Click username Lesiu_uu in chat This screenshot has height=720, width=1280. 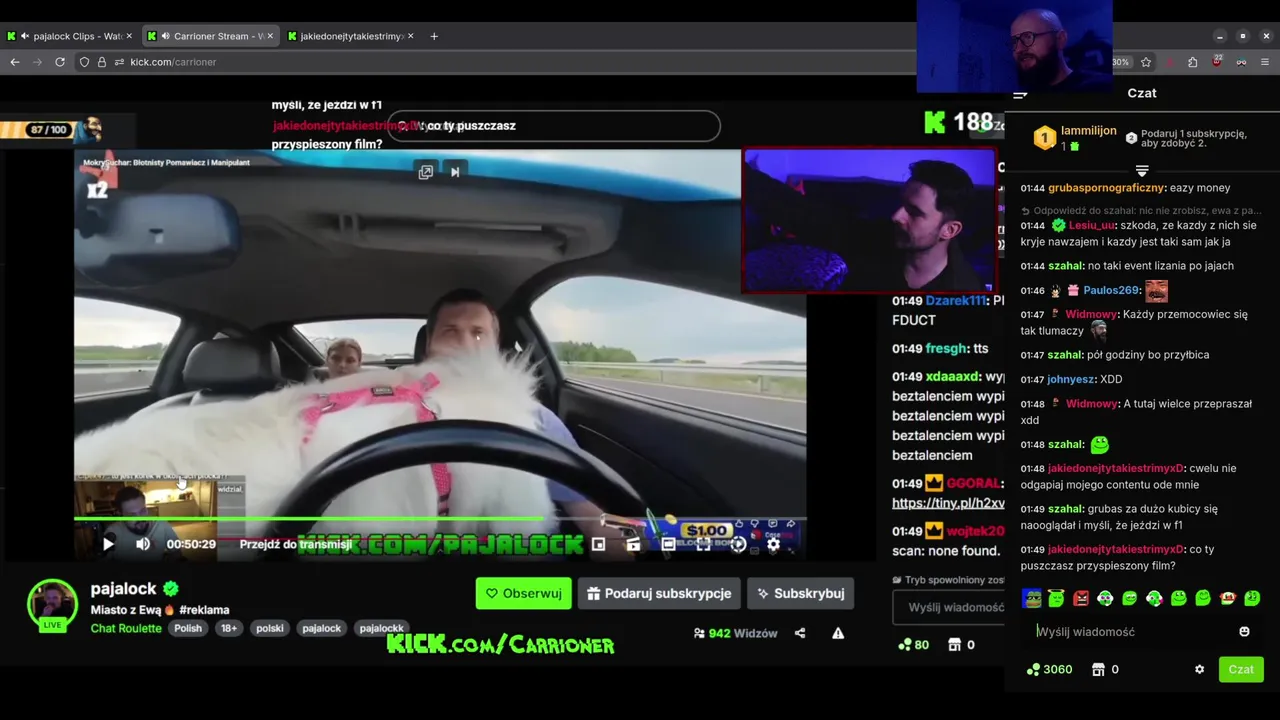click(1092, 225)
